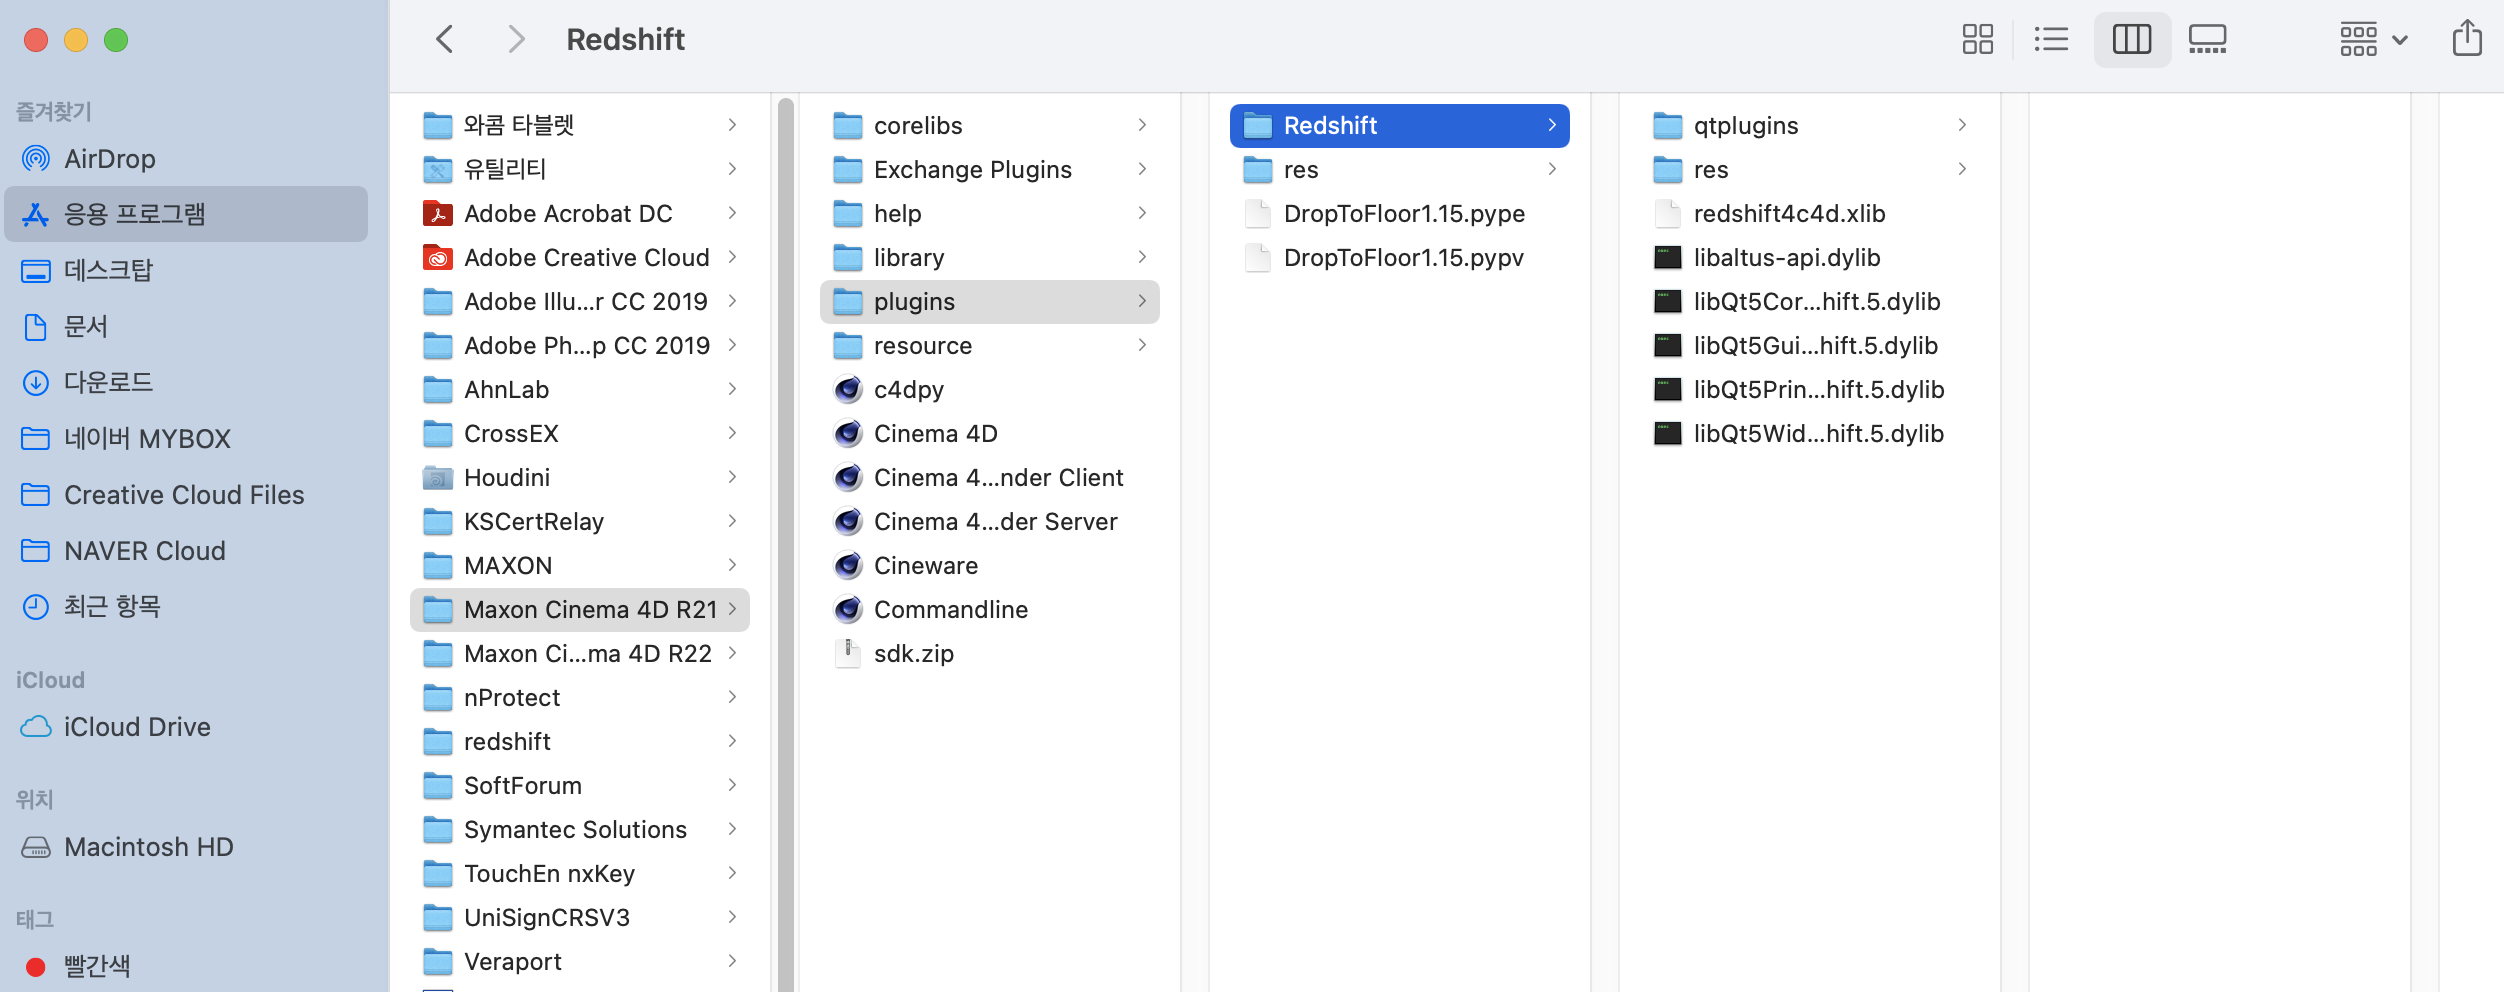Select the res folder under Redshift column
This screenshot has width=2504, height=992.
tap(1400, 169)
